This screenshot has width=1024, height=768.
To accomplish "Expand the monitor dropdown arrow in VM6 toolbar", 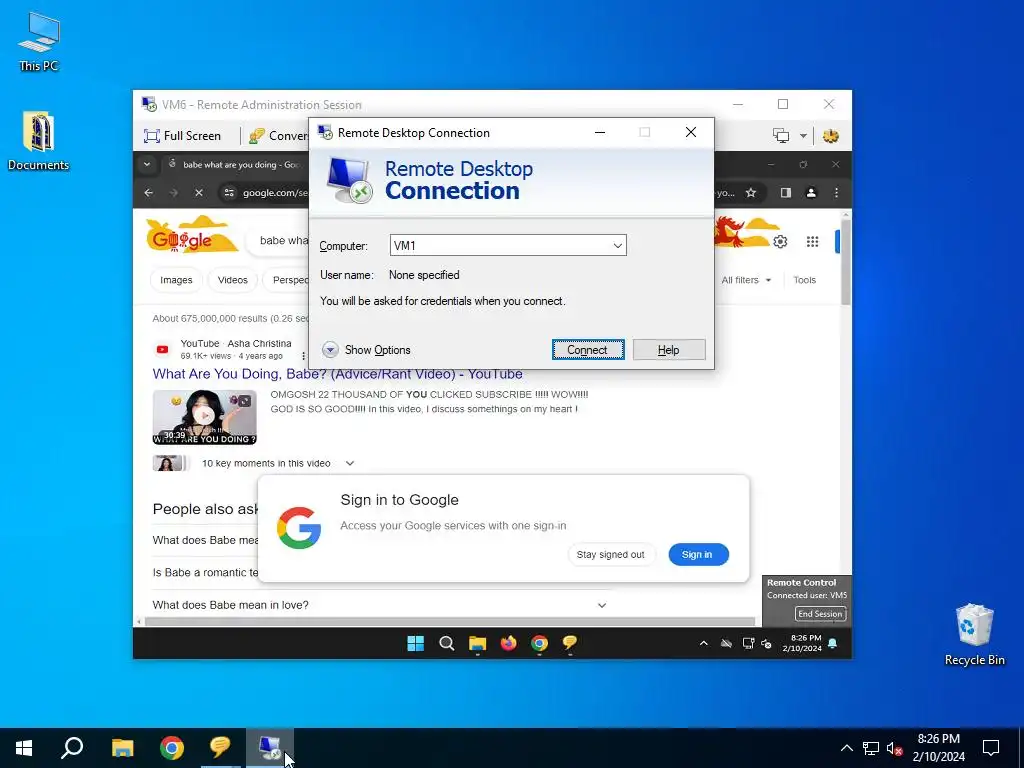I will coord(803,136).
